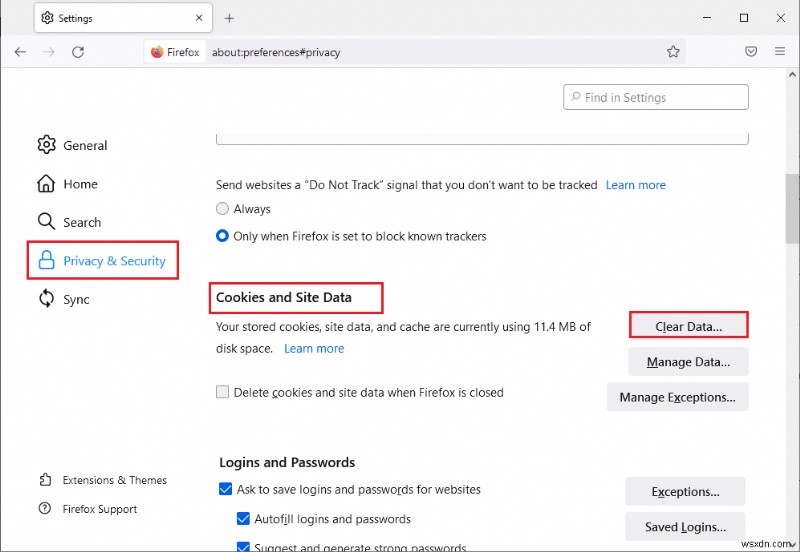Open Extensions & Themes
This screenshot has width=800, height=552.
click(114, 480)
